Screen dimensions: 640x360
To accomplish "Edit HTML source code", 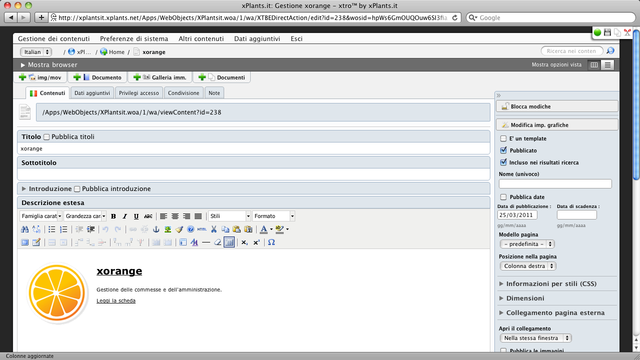I will [x=202, y=229].
